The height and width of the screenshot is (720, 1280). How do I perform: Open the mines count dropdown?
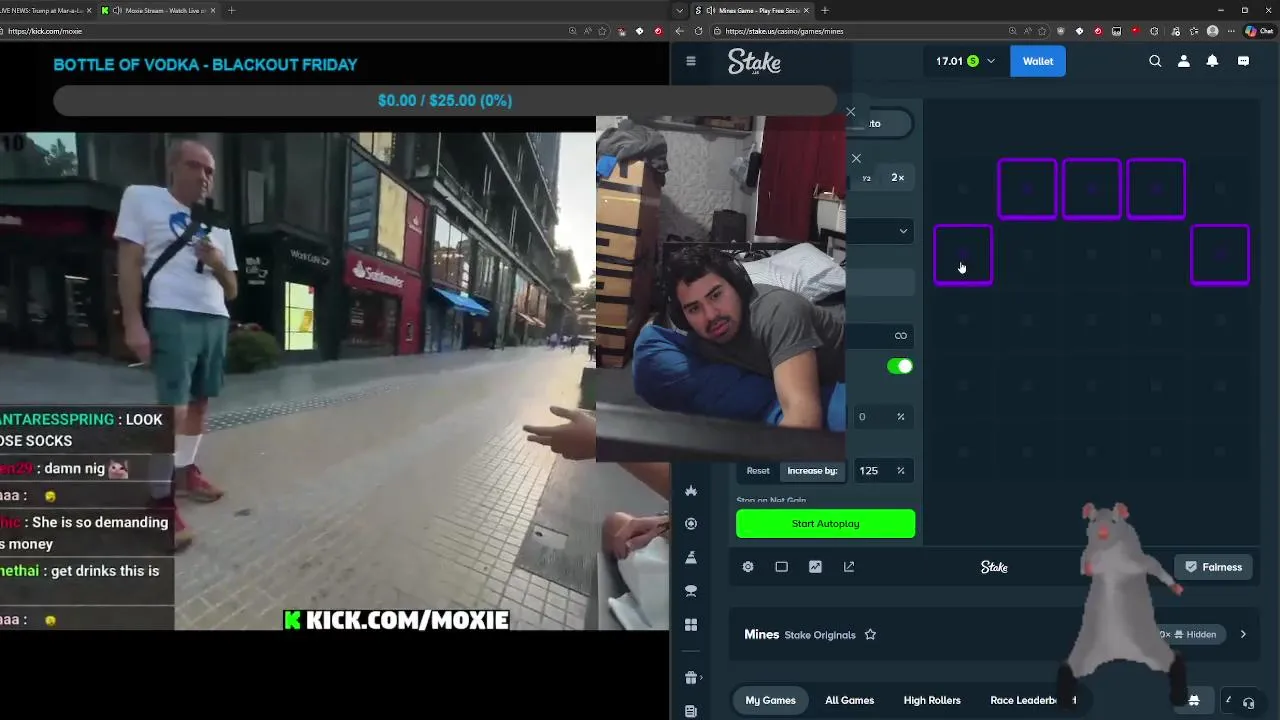pyautogui.click(x=880, y=231)
